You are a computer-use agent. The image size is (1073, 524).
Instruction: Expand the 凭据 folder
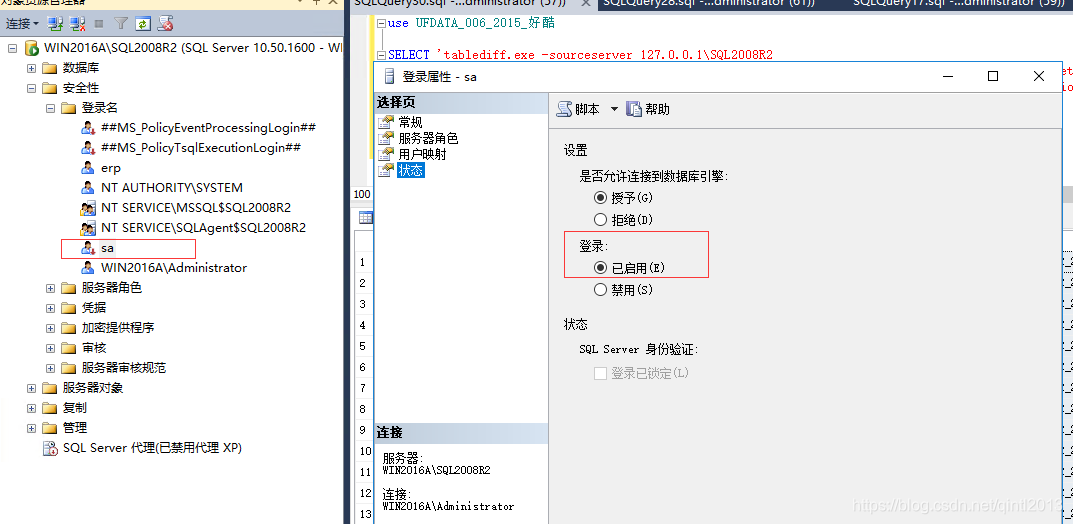[51, 308]
